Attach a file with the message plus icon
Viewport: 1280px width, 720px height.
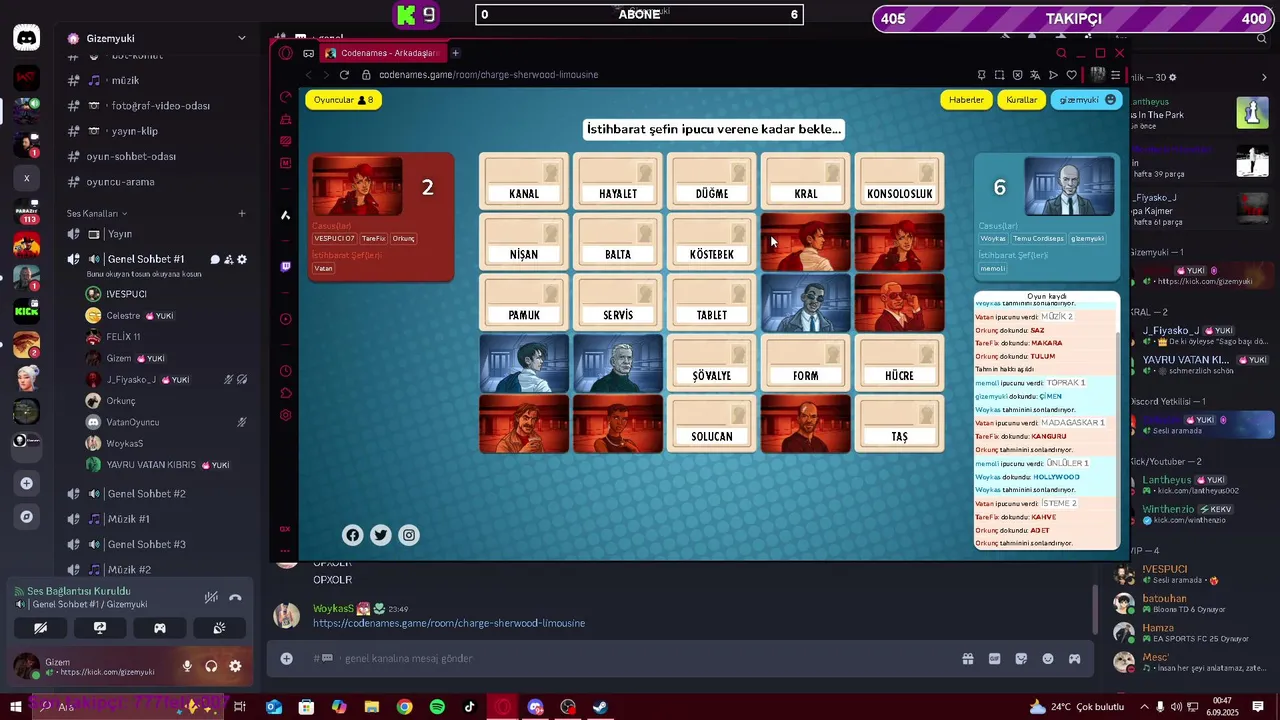click(286, 658)
